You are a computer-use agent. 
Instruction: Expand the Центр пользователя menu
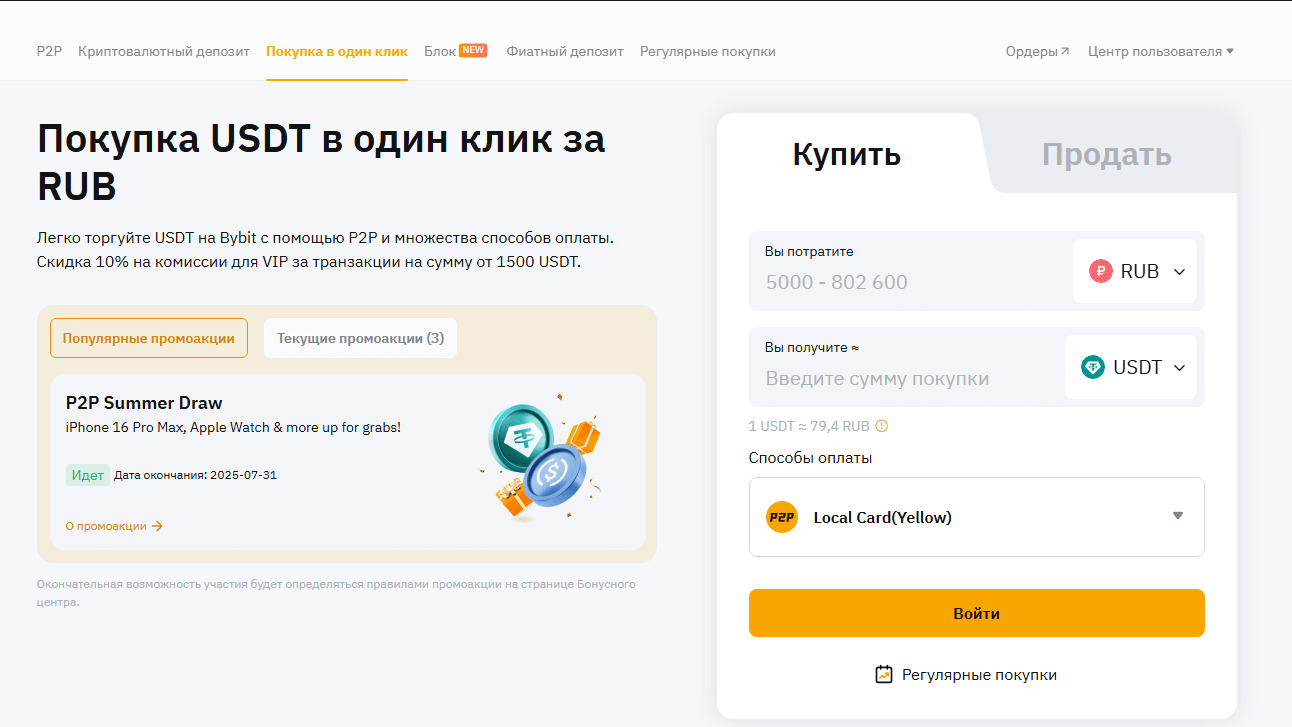tap(1160, 51)
